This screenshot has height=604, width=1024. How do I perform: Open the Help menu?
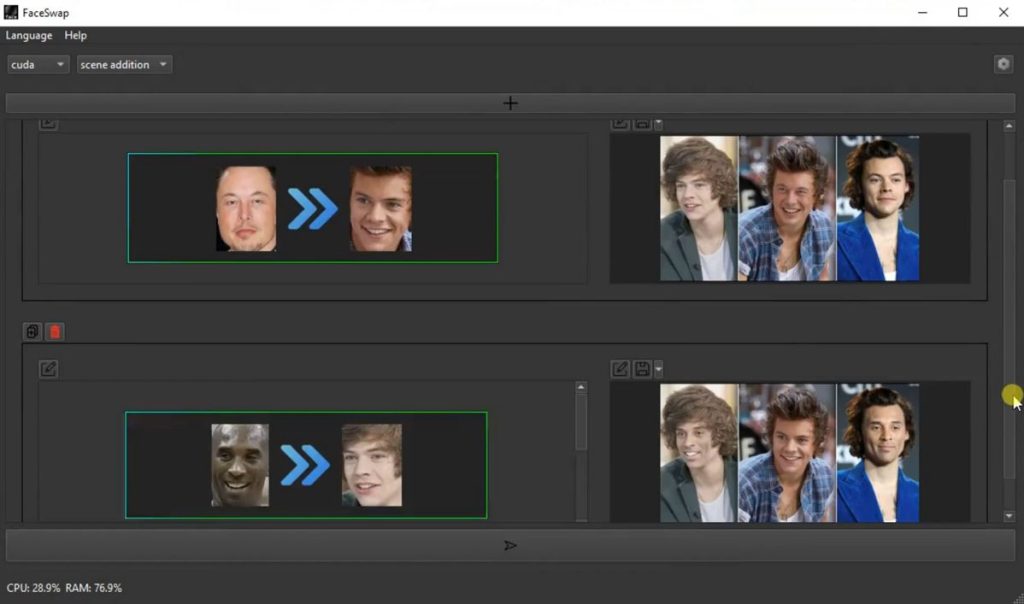(76, 35)
